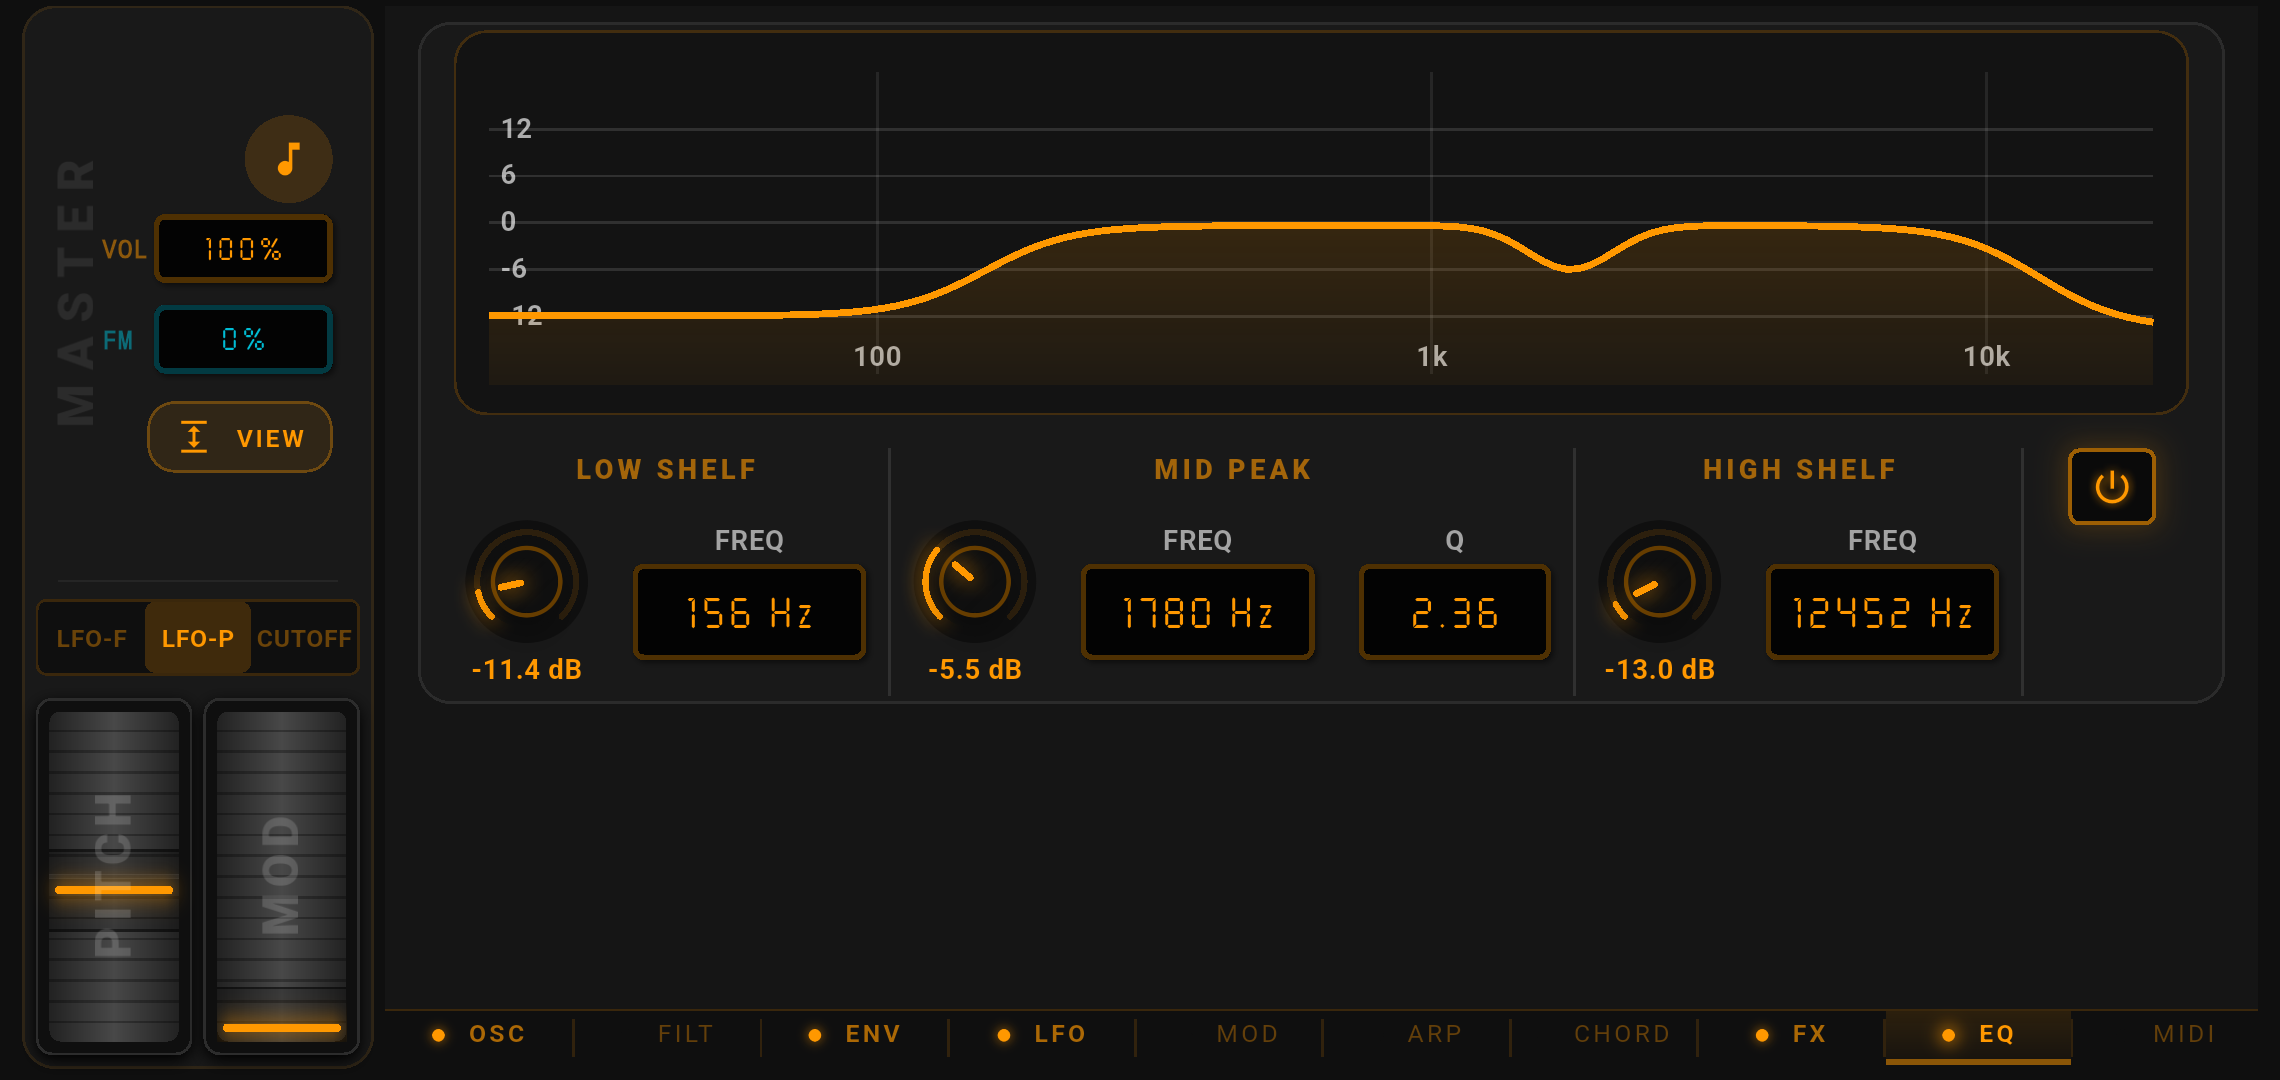This screenshot has height=1080, width=2280.
Task: Click the Q value display showing 2.36
Action: (x=1454, y=612)
